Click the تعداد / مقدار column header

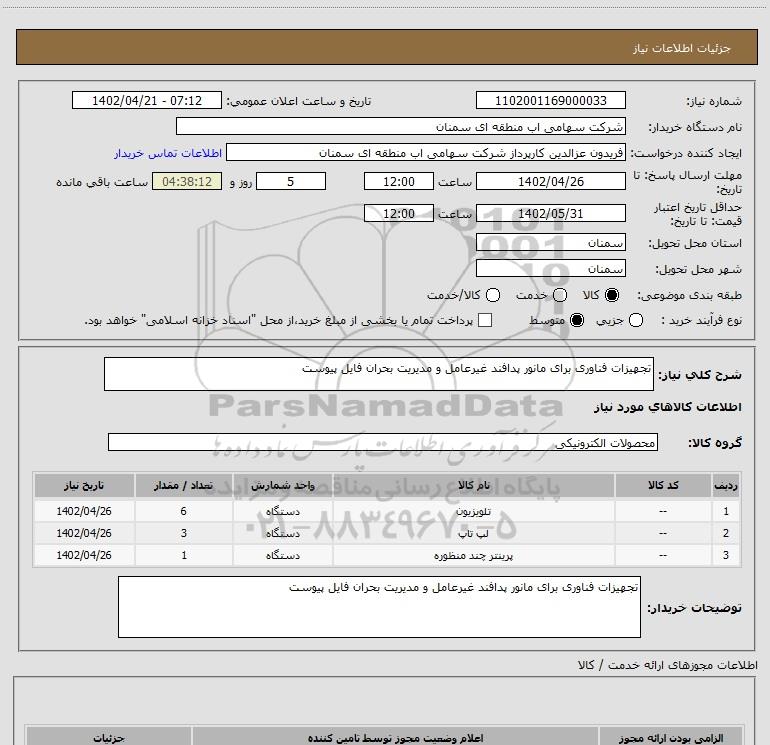(184, 485)
